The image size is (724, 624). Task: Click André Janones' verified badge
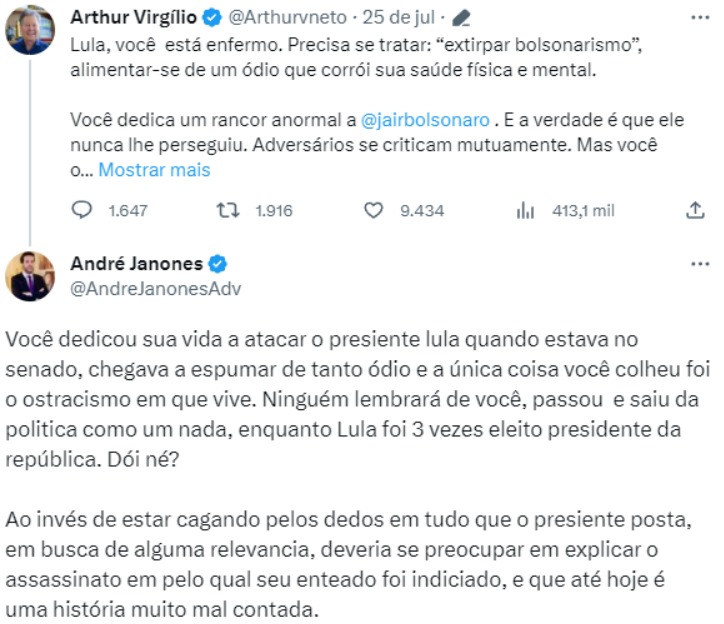point(217,264)
